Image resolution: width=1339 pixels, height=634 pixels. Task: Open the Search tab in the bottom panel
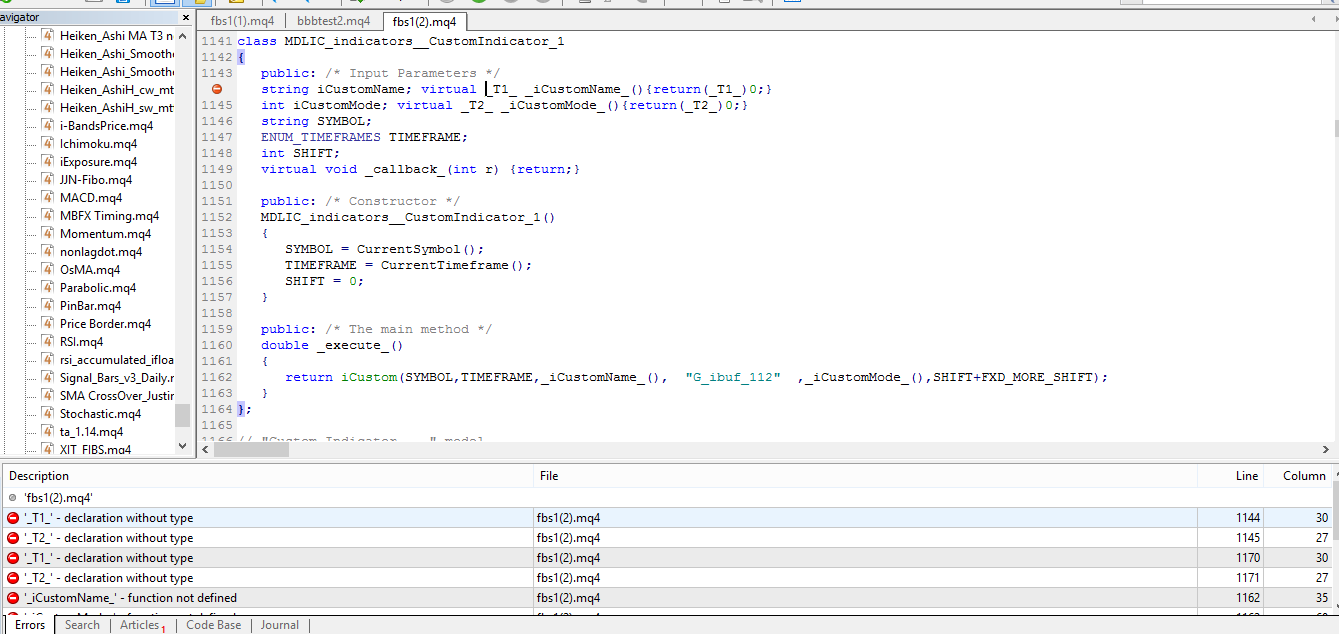pos(82,625)
